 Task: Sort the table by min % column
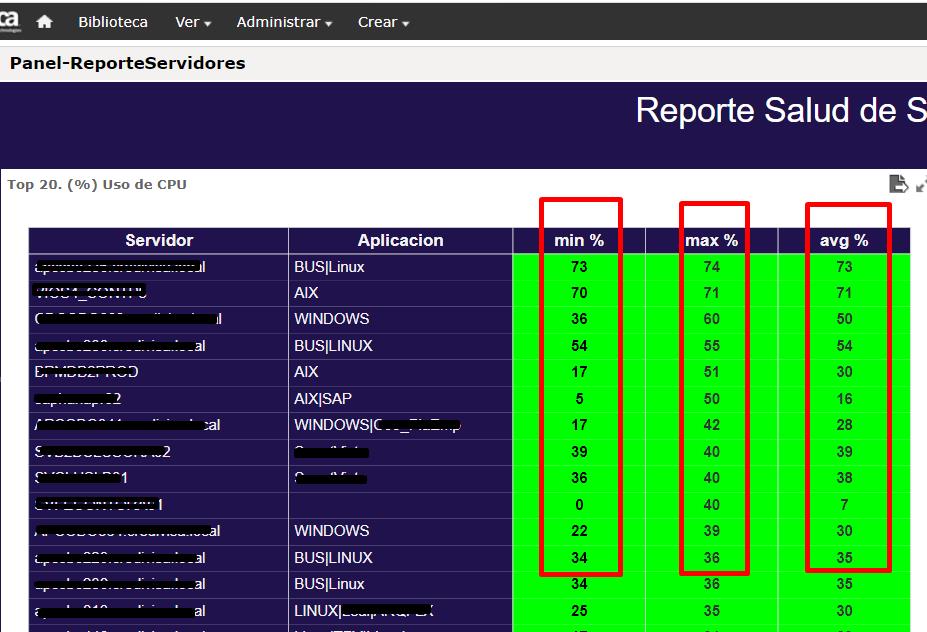580,240
